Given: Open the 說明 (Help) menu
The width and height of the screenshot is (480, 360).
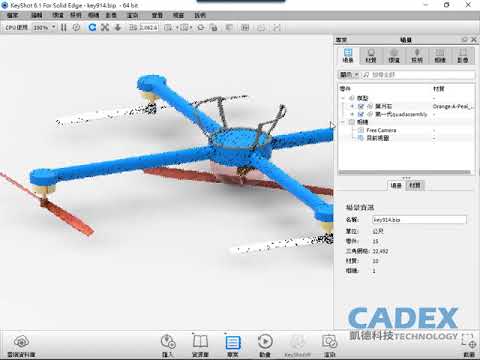Looking at the screenshot, I should pyautogui.click(x=200, y=15).
